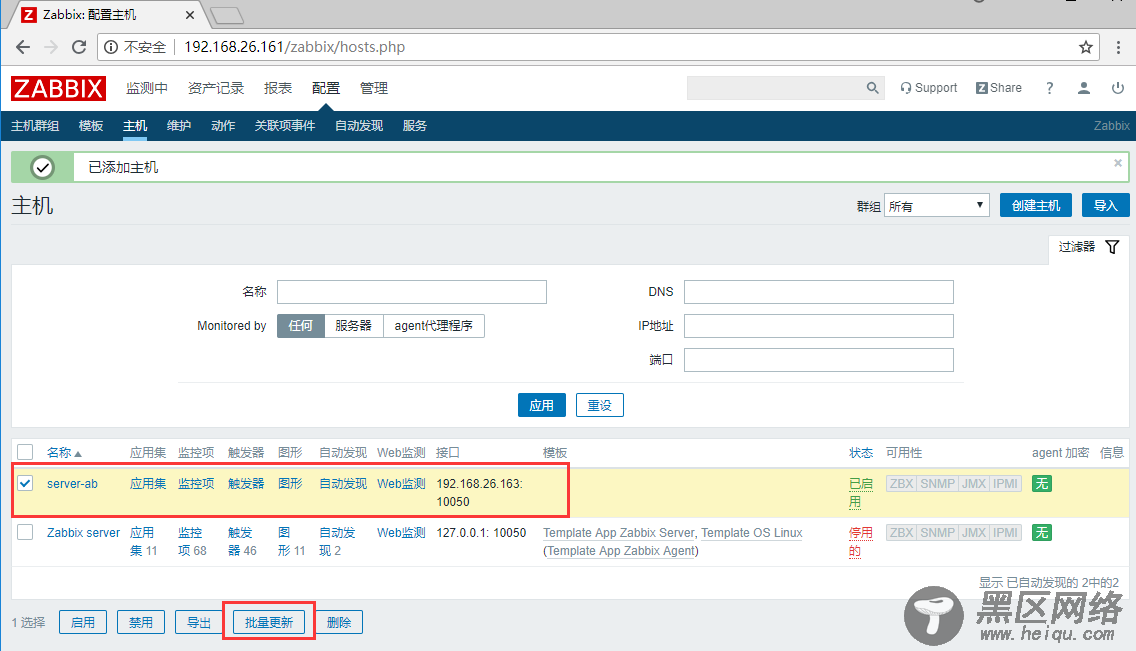This screenshot has width=1136, height=651.
Task: Bookmark the page with the star icon
Action: tap(1085, 47)
